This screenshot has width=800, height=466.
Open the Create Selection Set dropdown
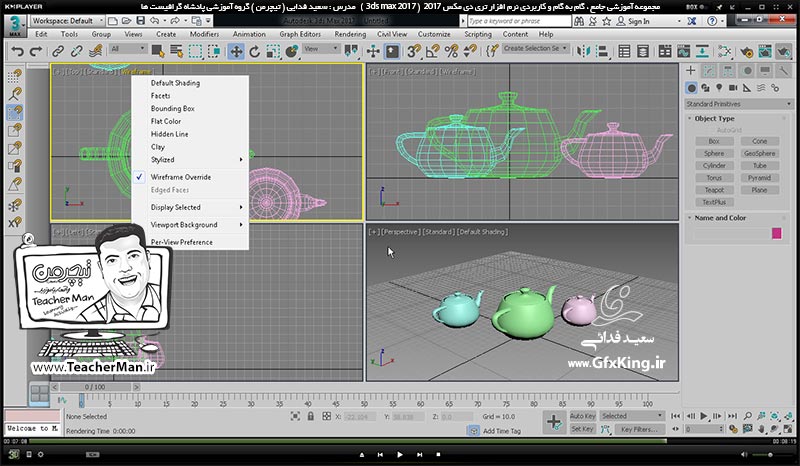pyautogui.click(x=535, y=48)
